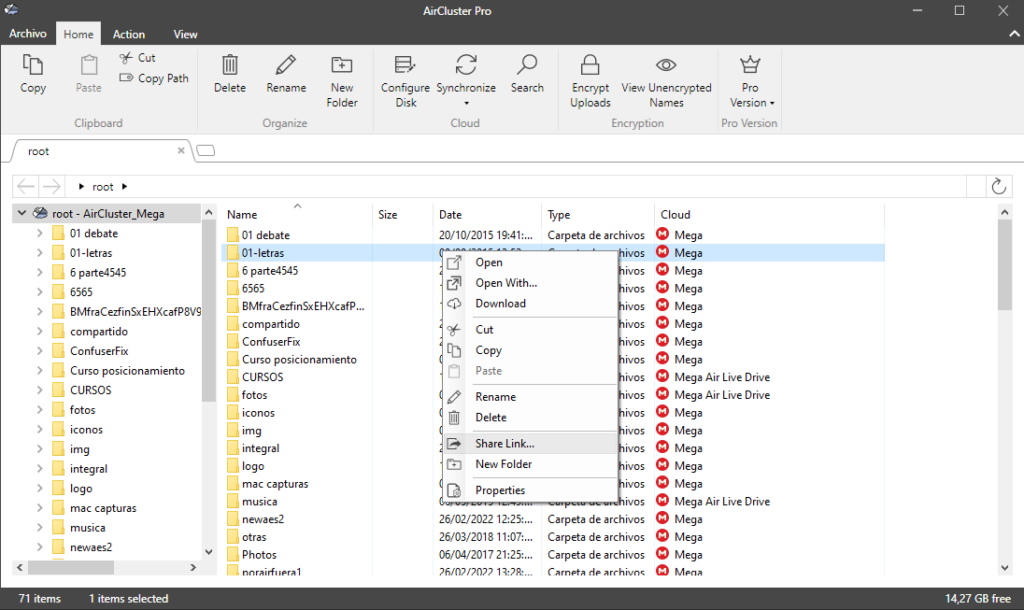Click Cut in the Clipboard ribbon group
The image size is (1024, 610).
point(137,58)
